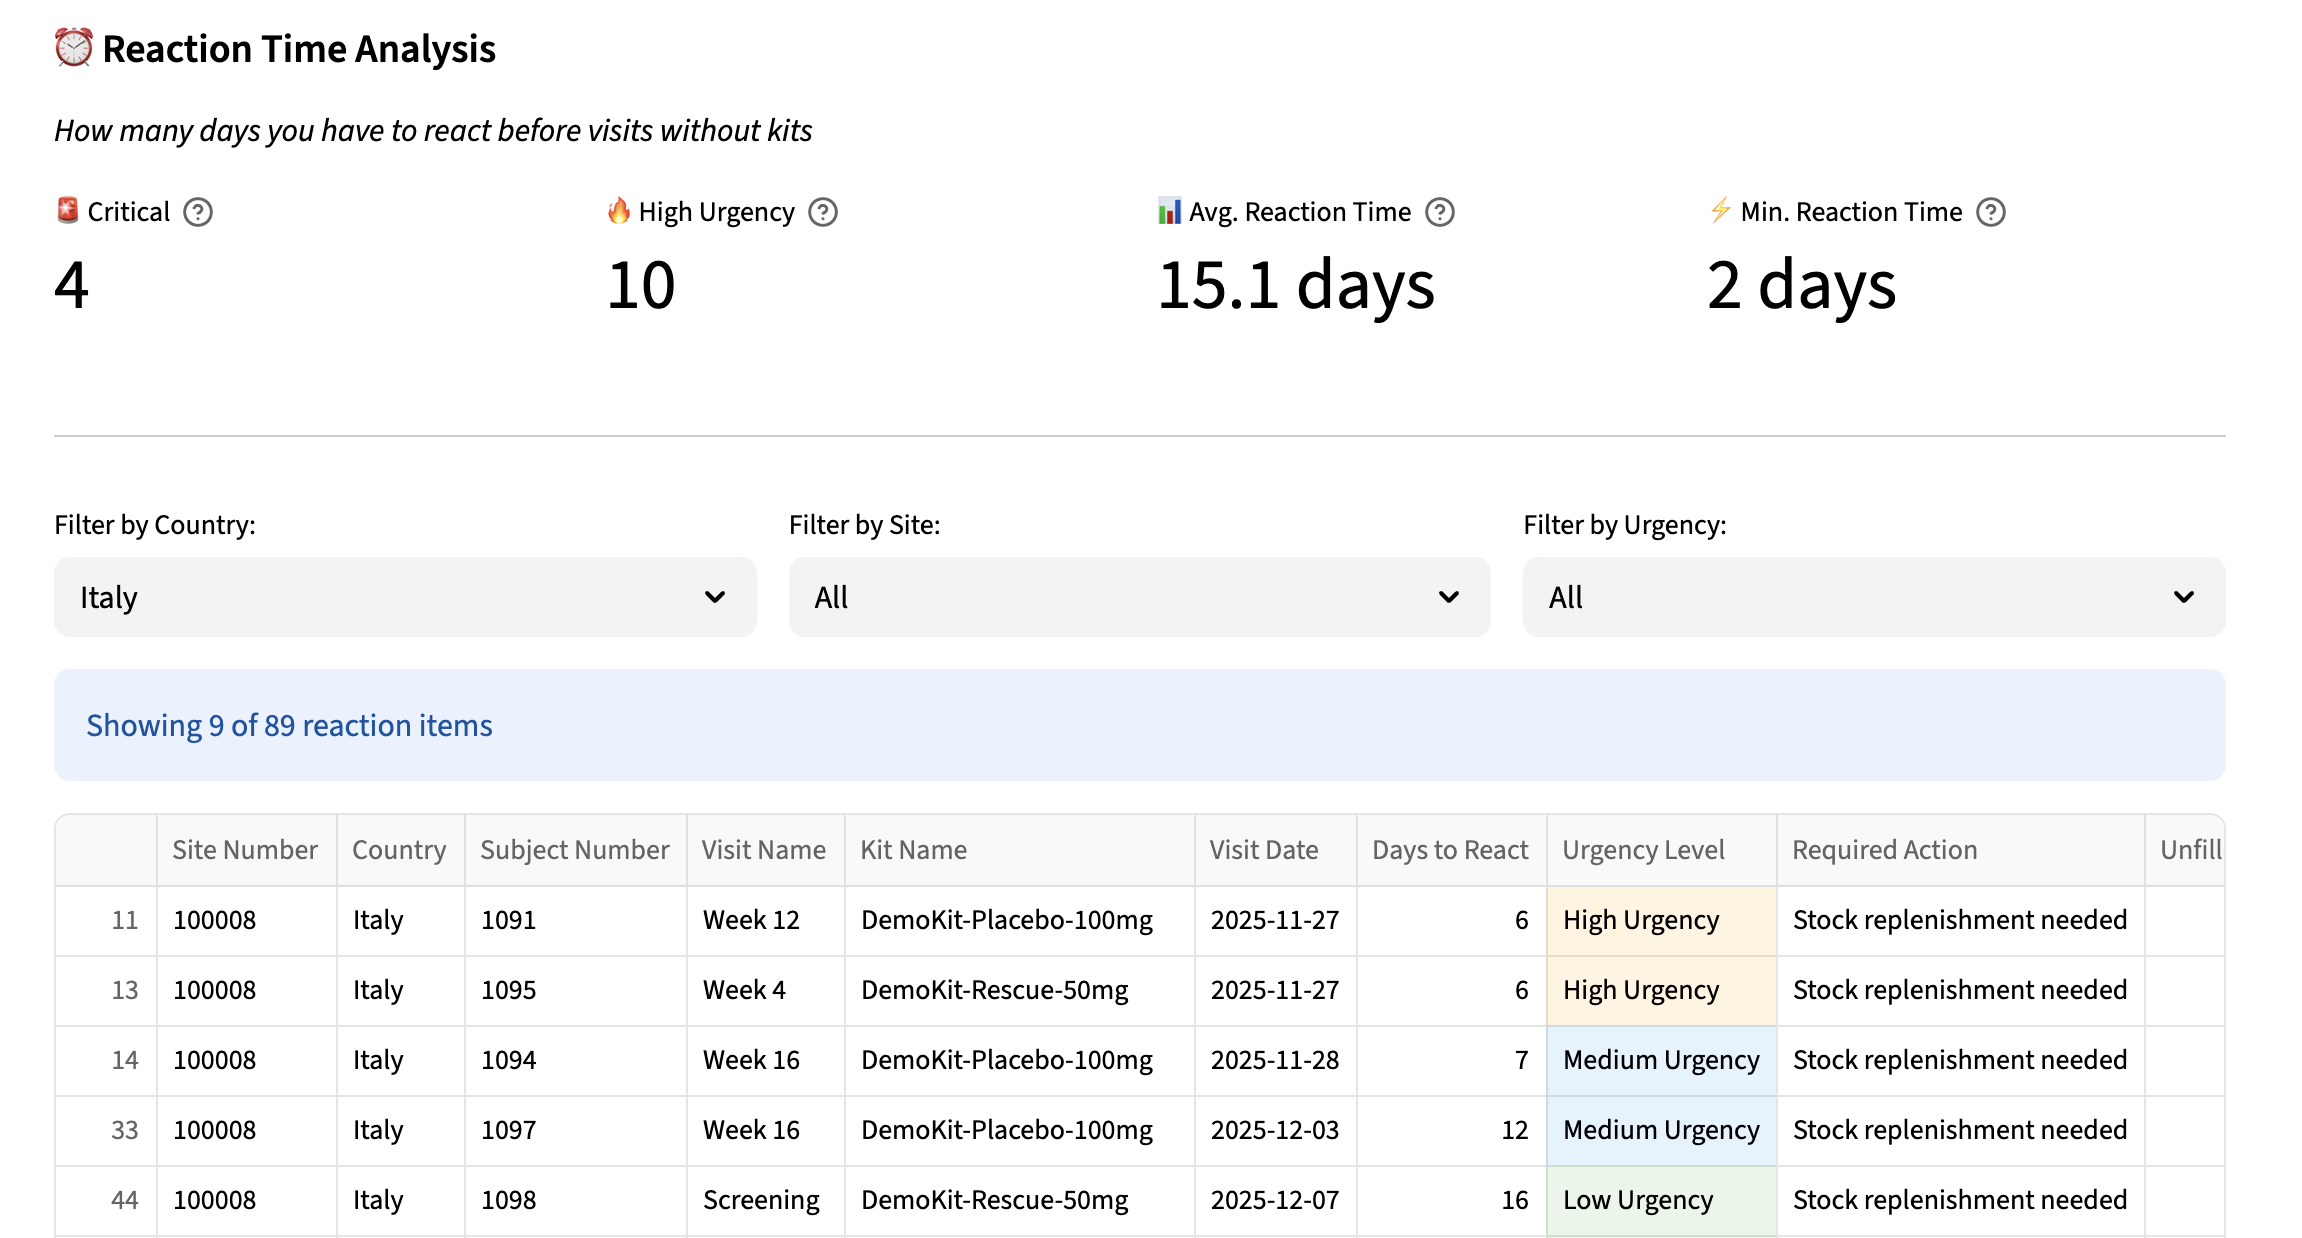Click the alarm clock icon in heading

pyautogui.click(x=74, y=48)
